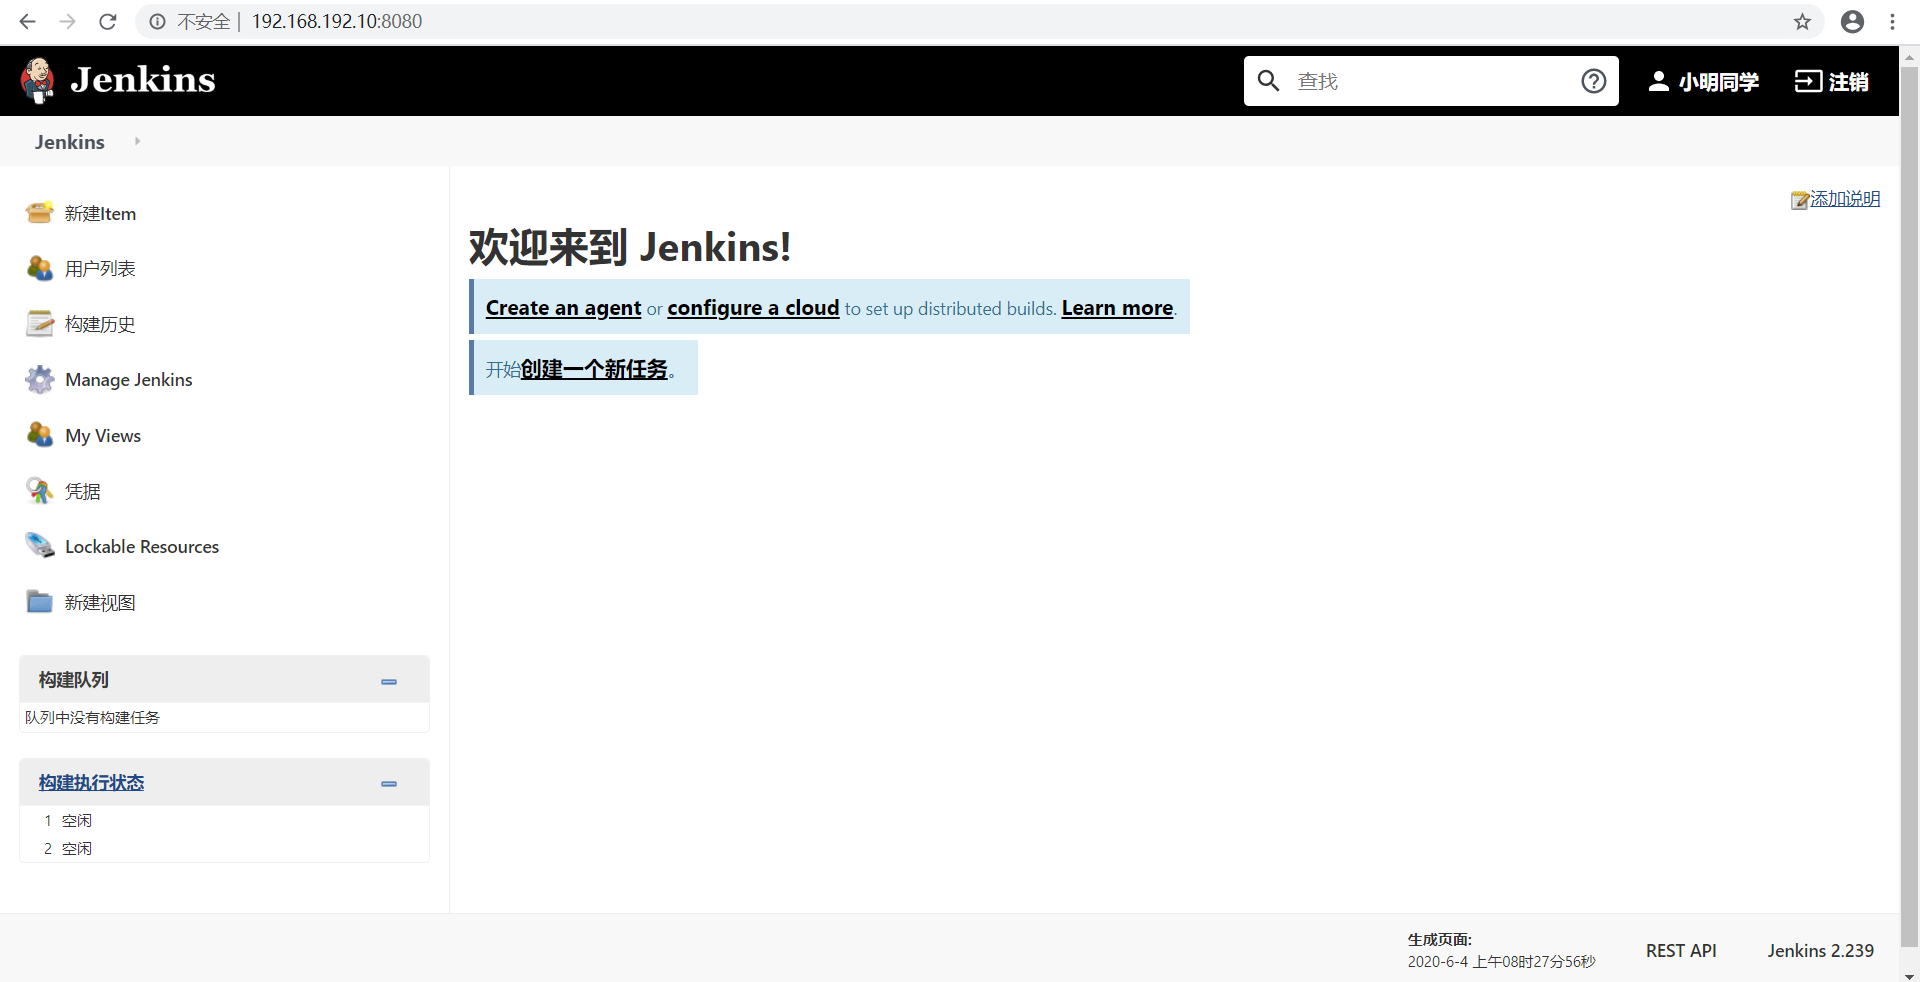Click the 凭据 keys icon
This screenshot has height=982, width=1920.
coord(40,491)
